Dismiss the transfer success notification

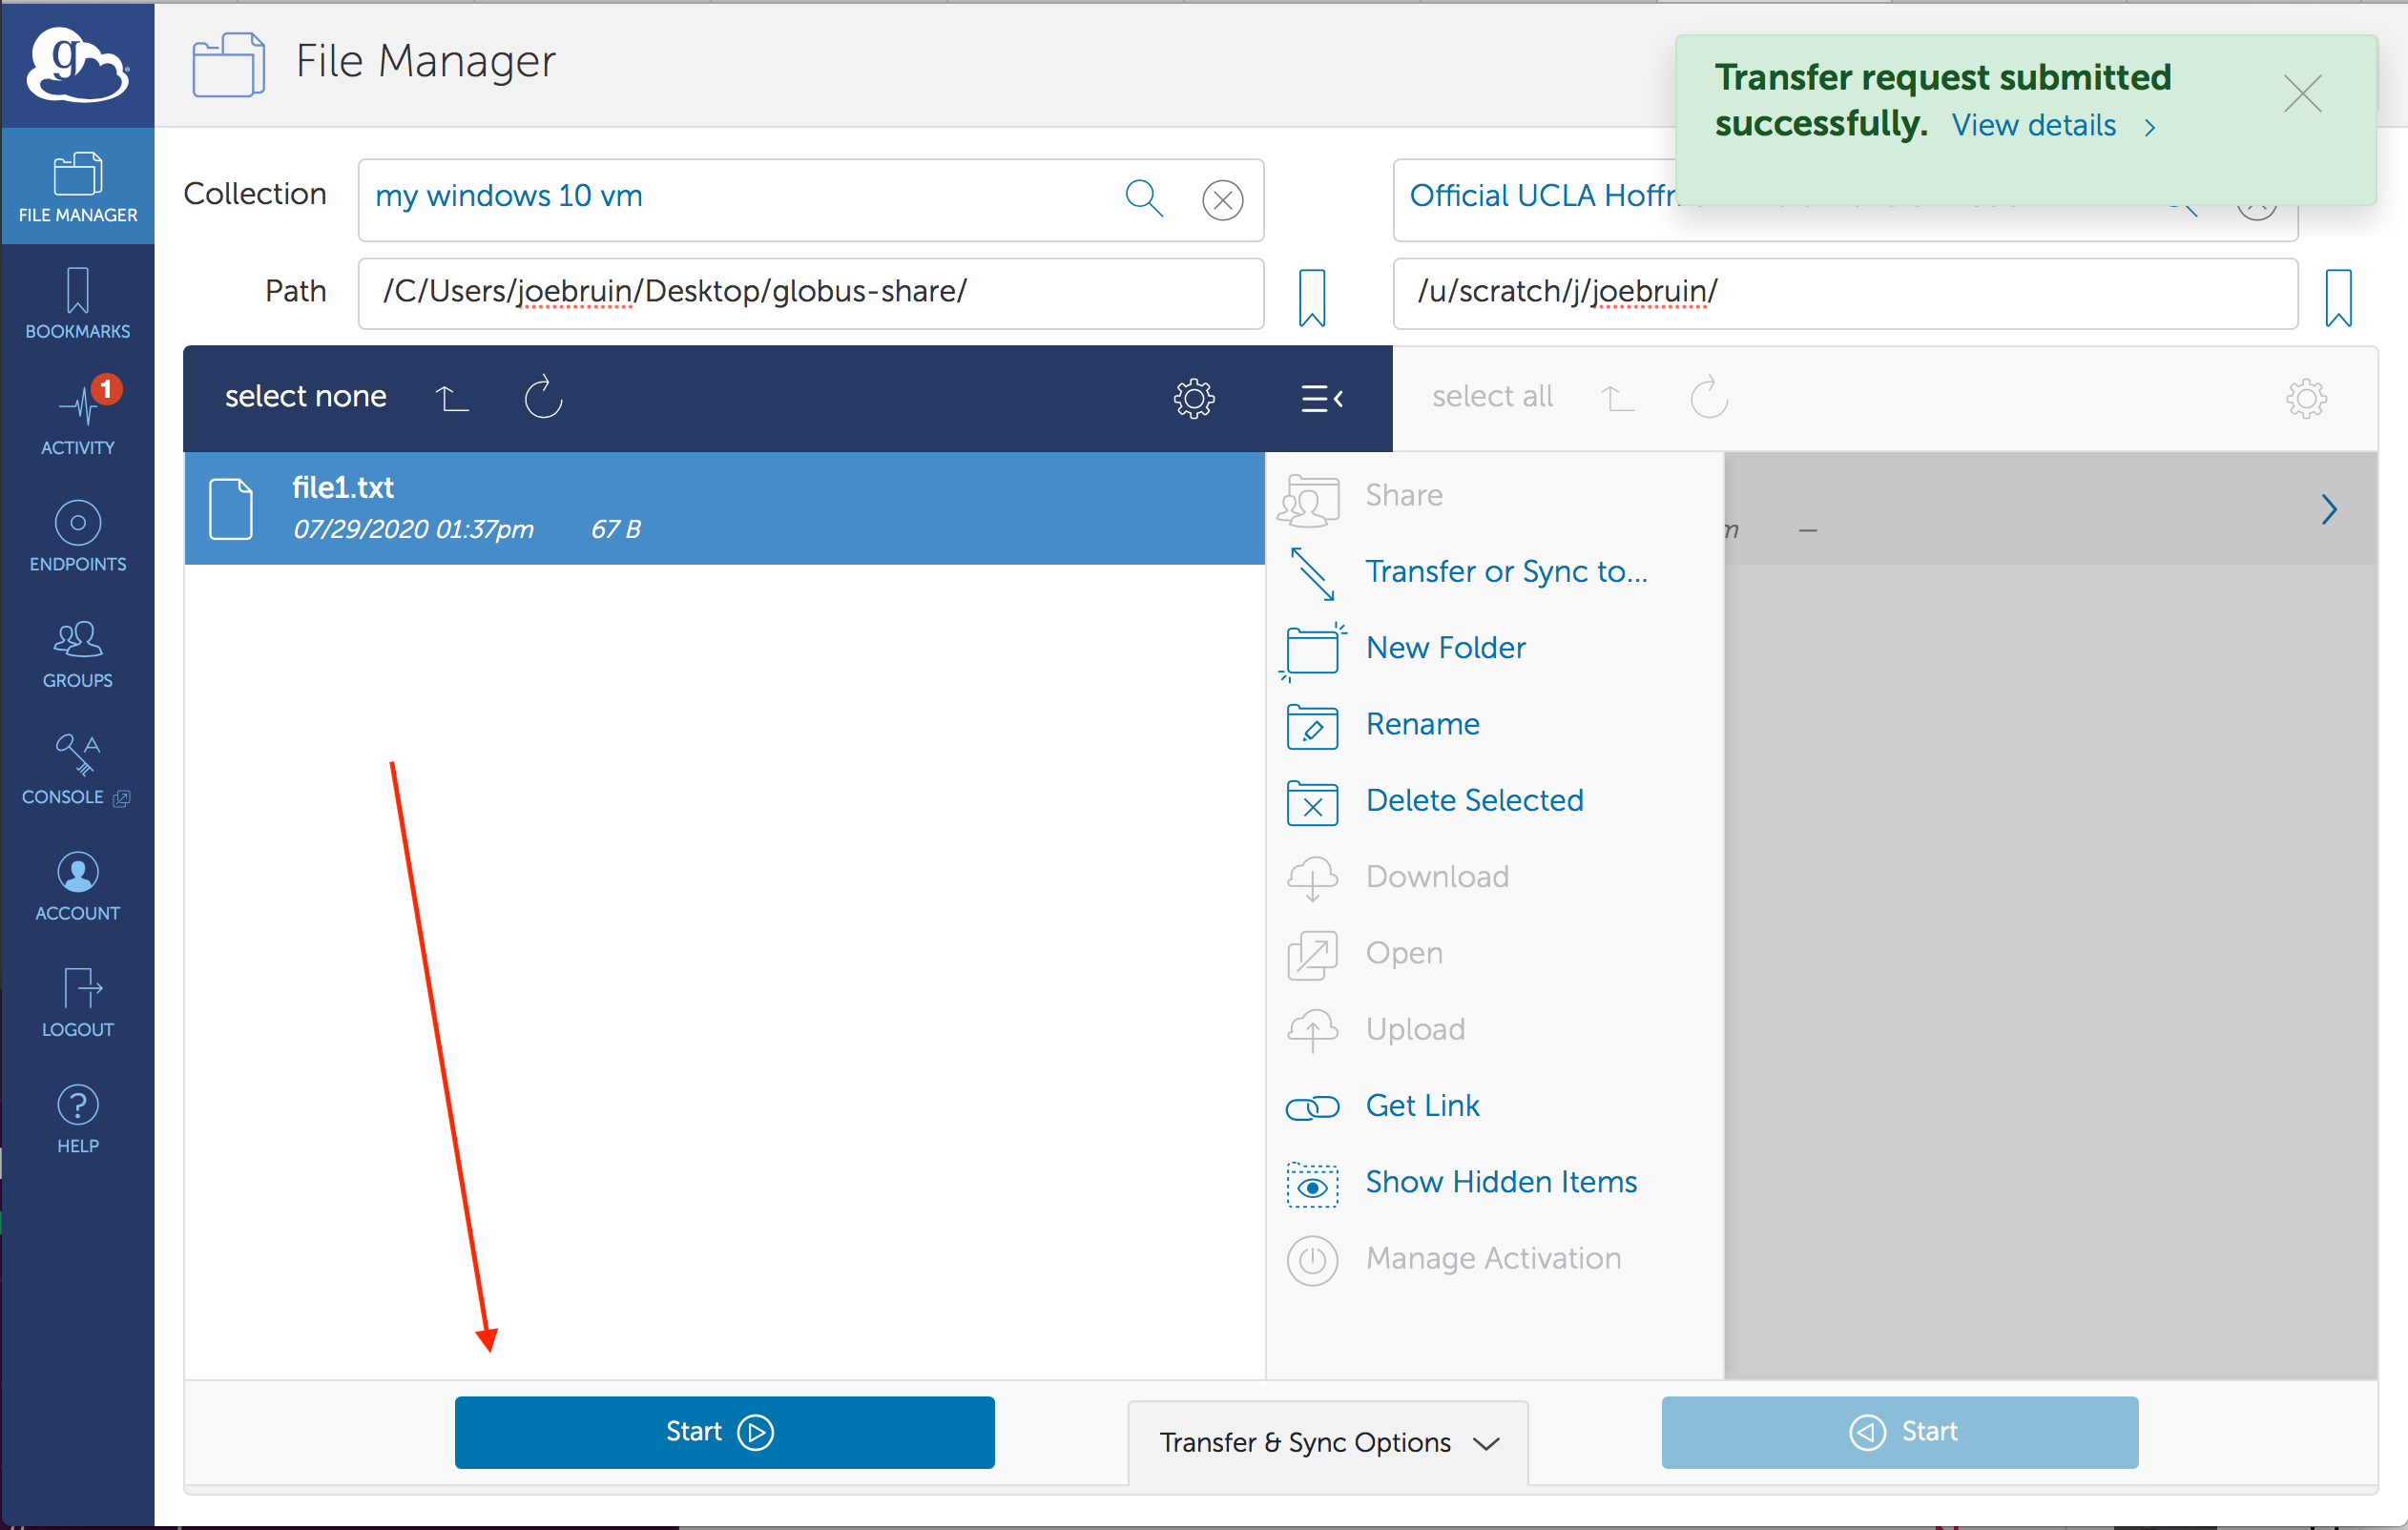click(2302, 94)
